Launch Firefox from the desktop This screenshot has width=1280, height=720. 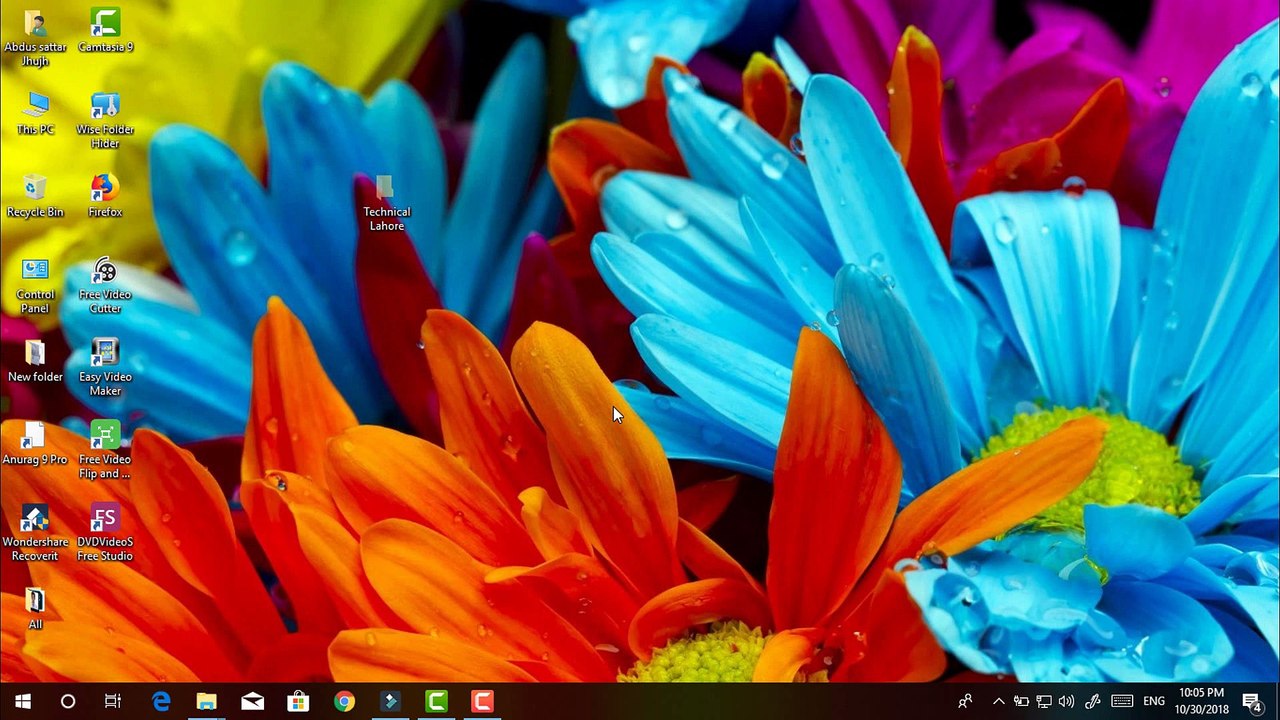(105, 195)
